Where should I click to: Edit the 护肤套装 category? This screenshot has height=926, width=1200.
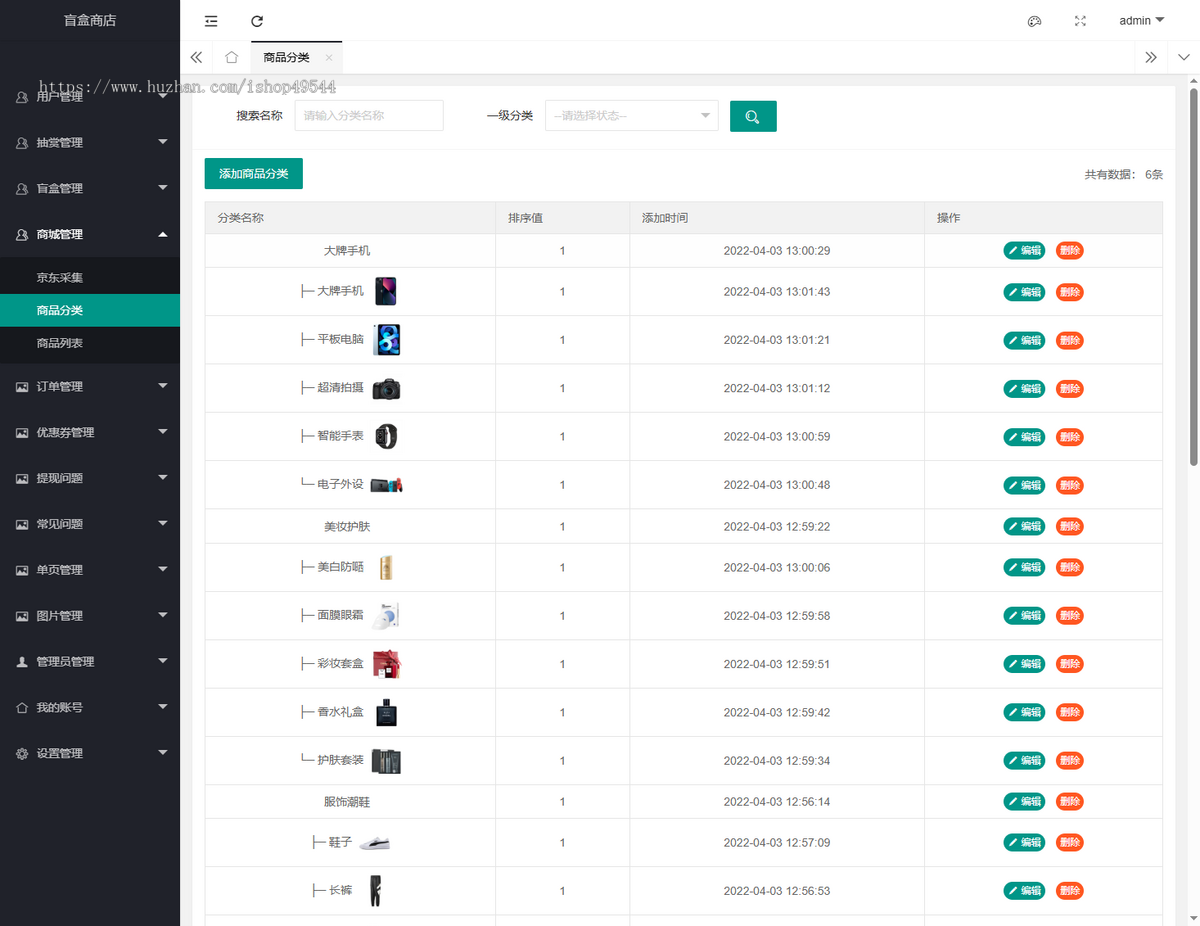point(1024,761)
